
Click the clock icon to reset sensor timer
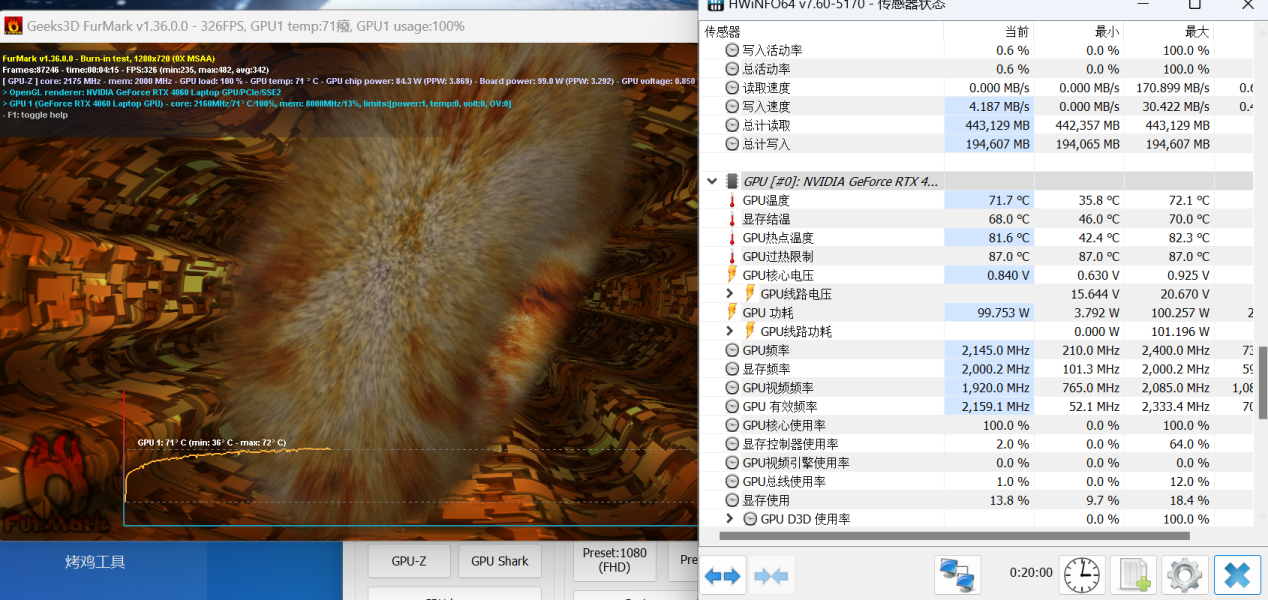[x=1082, y=575]
